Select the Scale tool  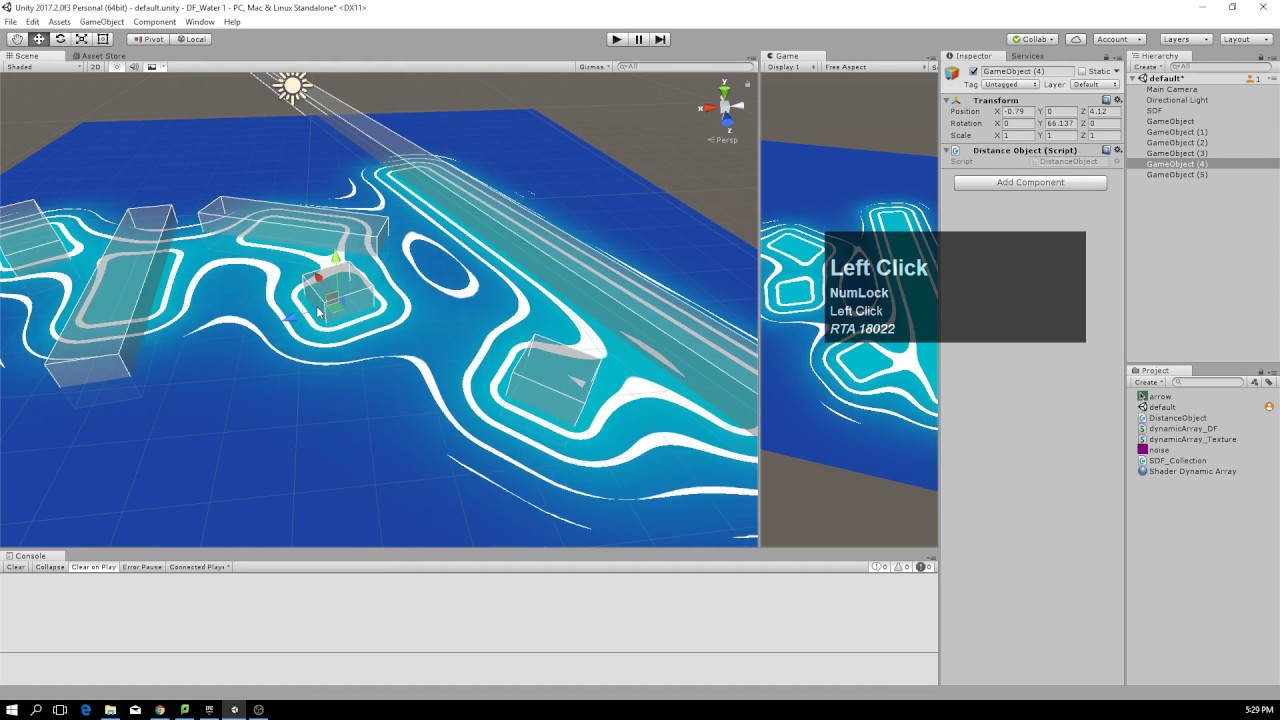coord(82,38)
